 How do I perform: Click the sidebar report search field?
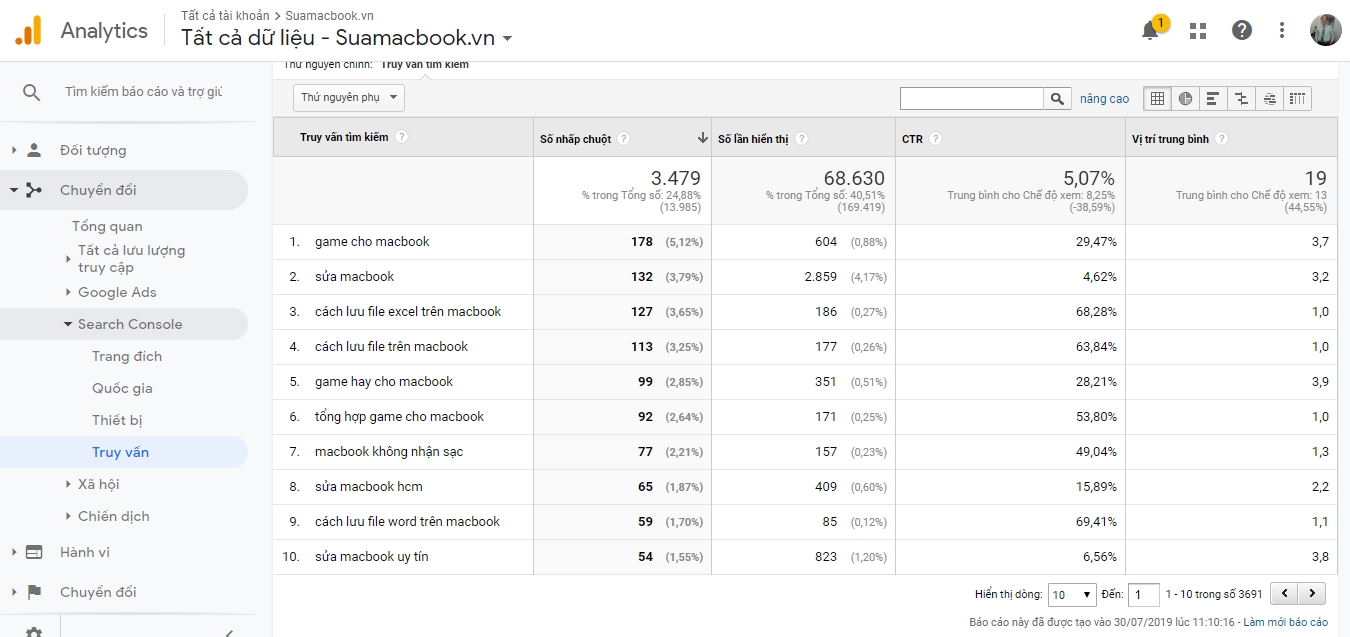coord(143,92)
